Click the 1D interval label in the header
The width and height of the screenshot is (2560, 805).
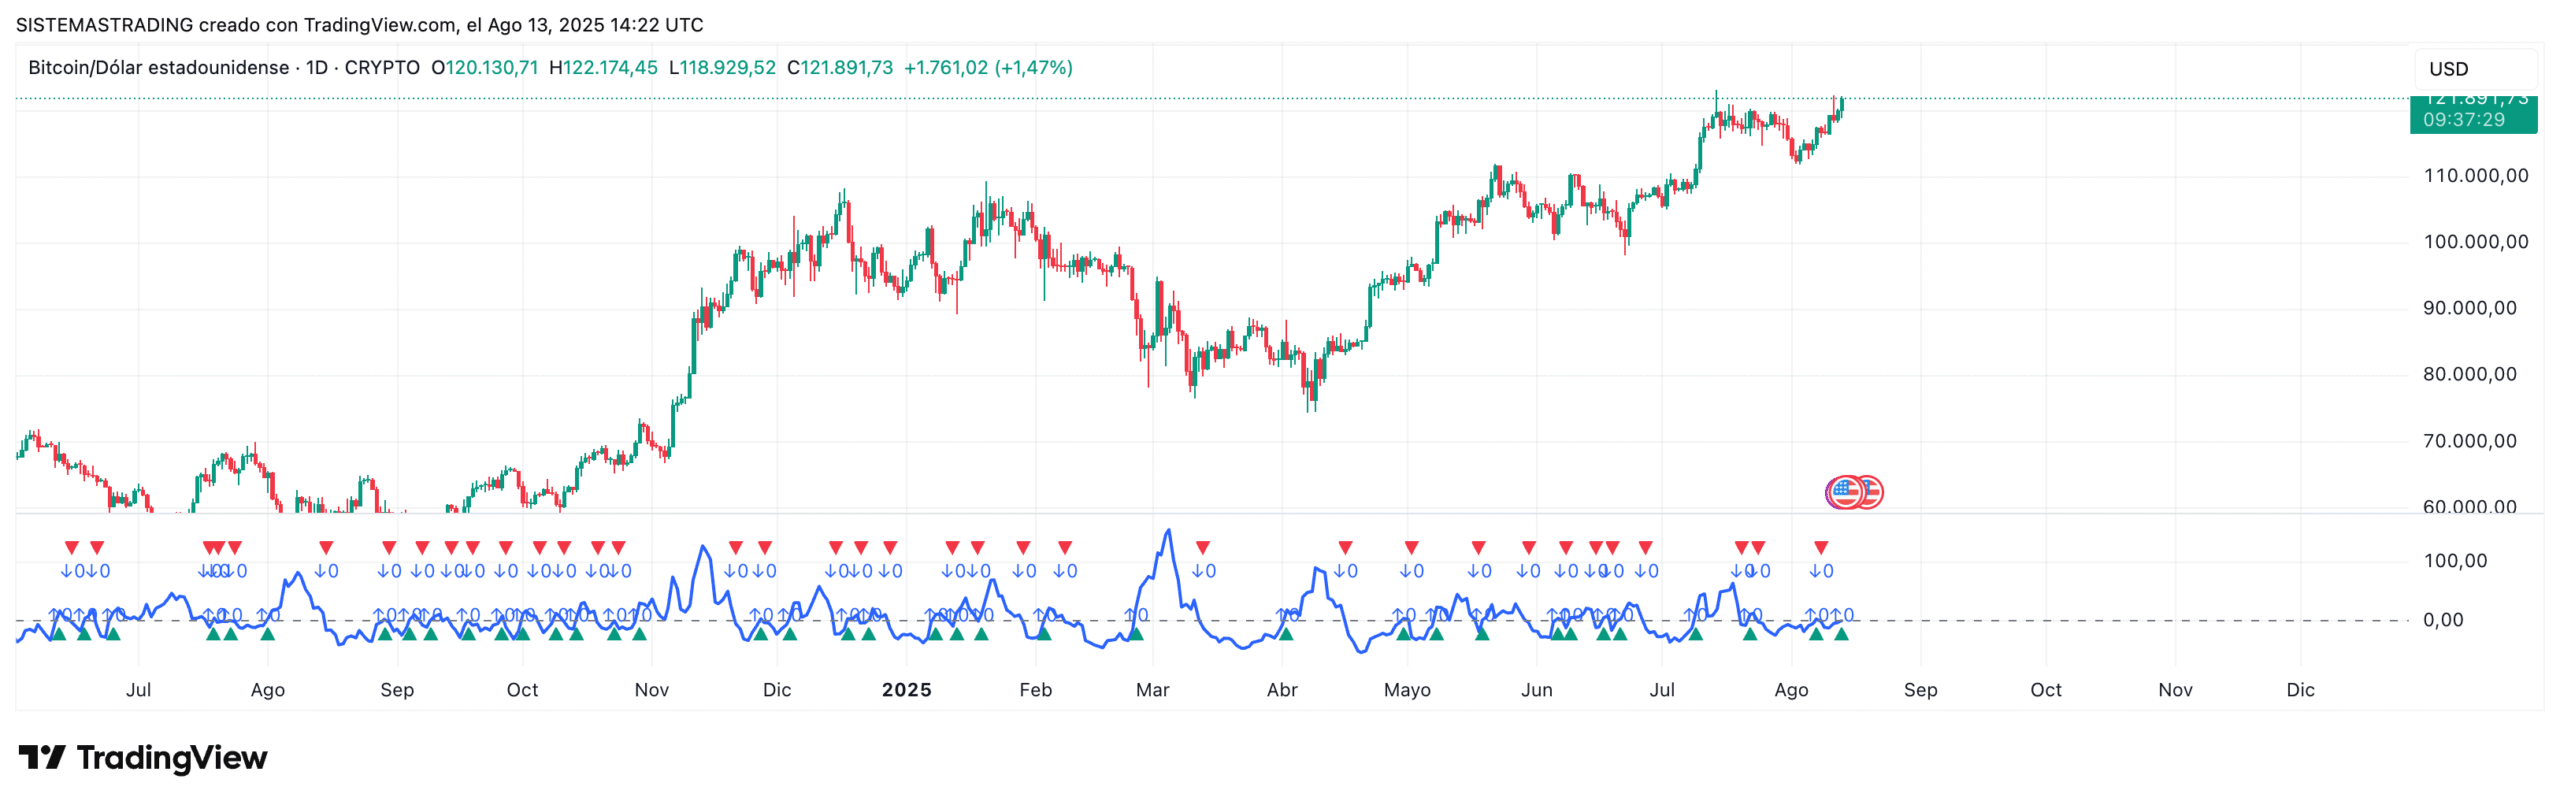coord(316,67)
